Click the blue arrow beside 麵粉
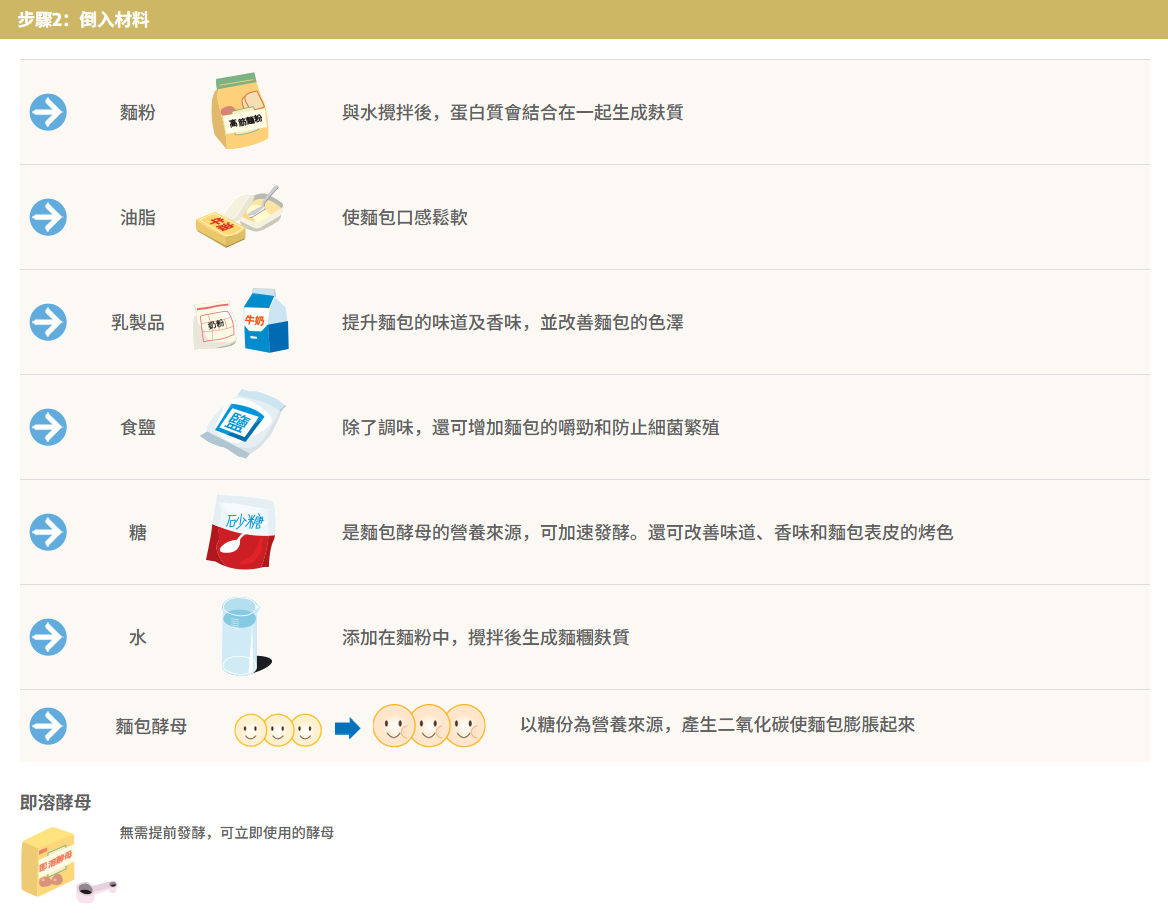The width and height of the screenshot is (1168, 916). pos(48,112)
